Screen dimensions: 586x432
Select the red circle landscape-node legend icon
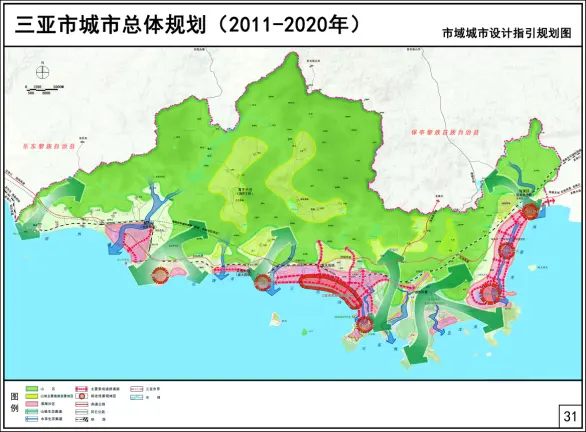[81, 396]
